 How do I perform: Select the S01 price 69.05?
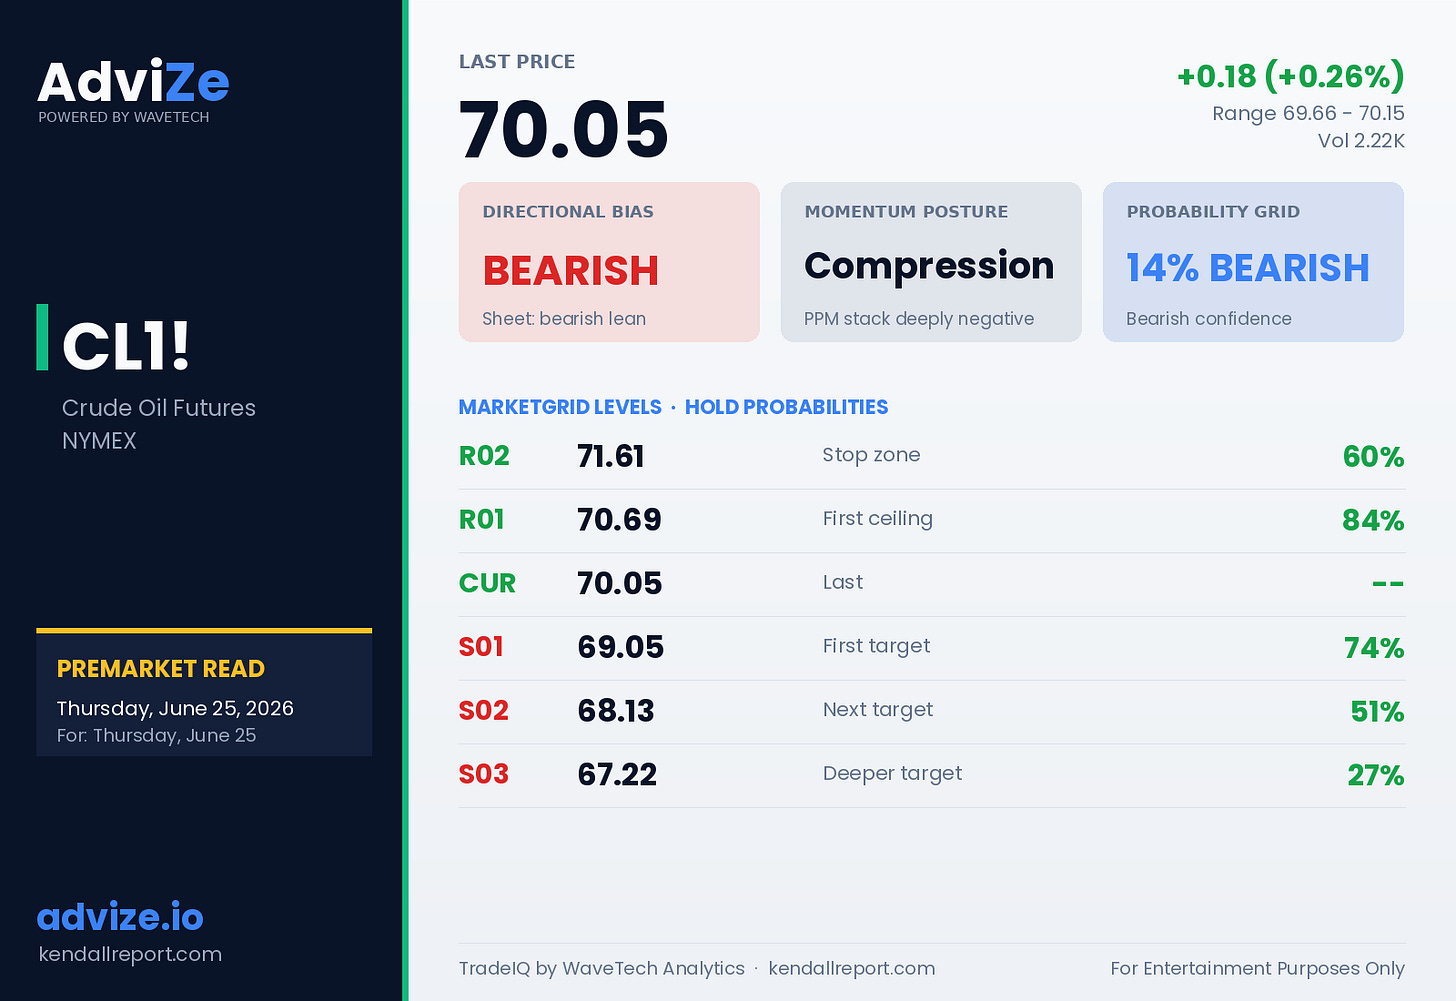[621, 647]
